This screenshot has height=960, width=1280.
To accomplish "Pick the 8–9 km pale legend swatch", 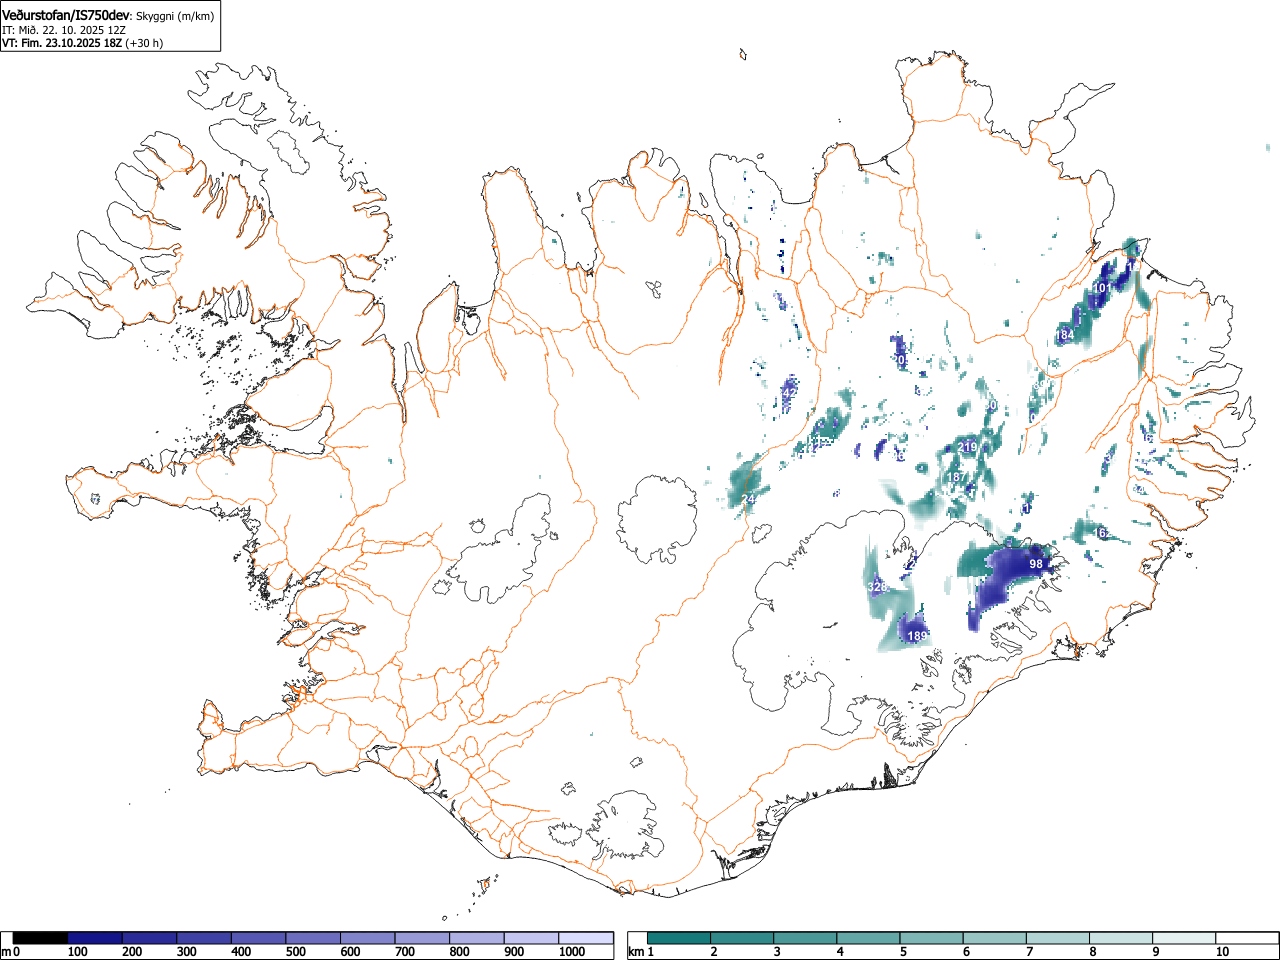I will pyautogui.click(x=1121, y=938).
